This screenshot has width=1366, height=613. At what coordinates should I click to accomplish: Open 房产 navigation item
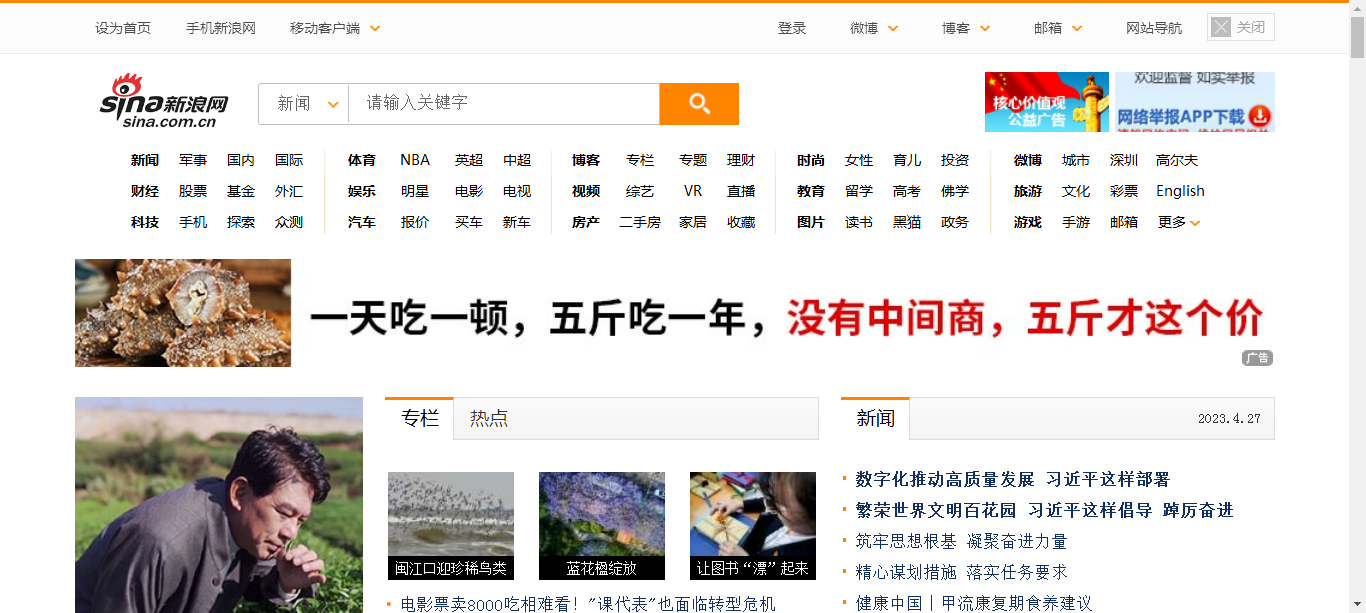[586, 222]
